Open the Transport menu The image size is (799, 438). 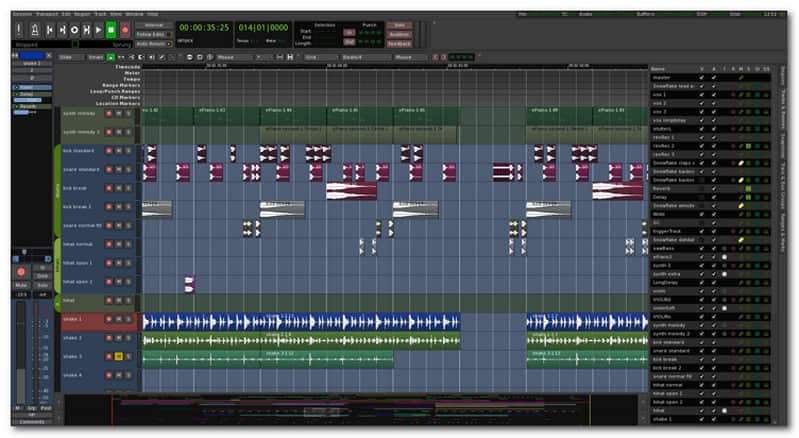(x=47, y=14)
